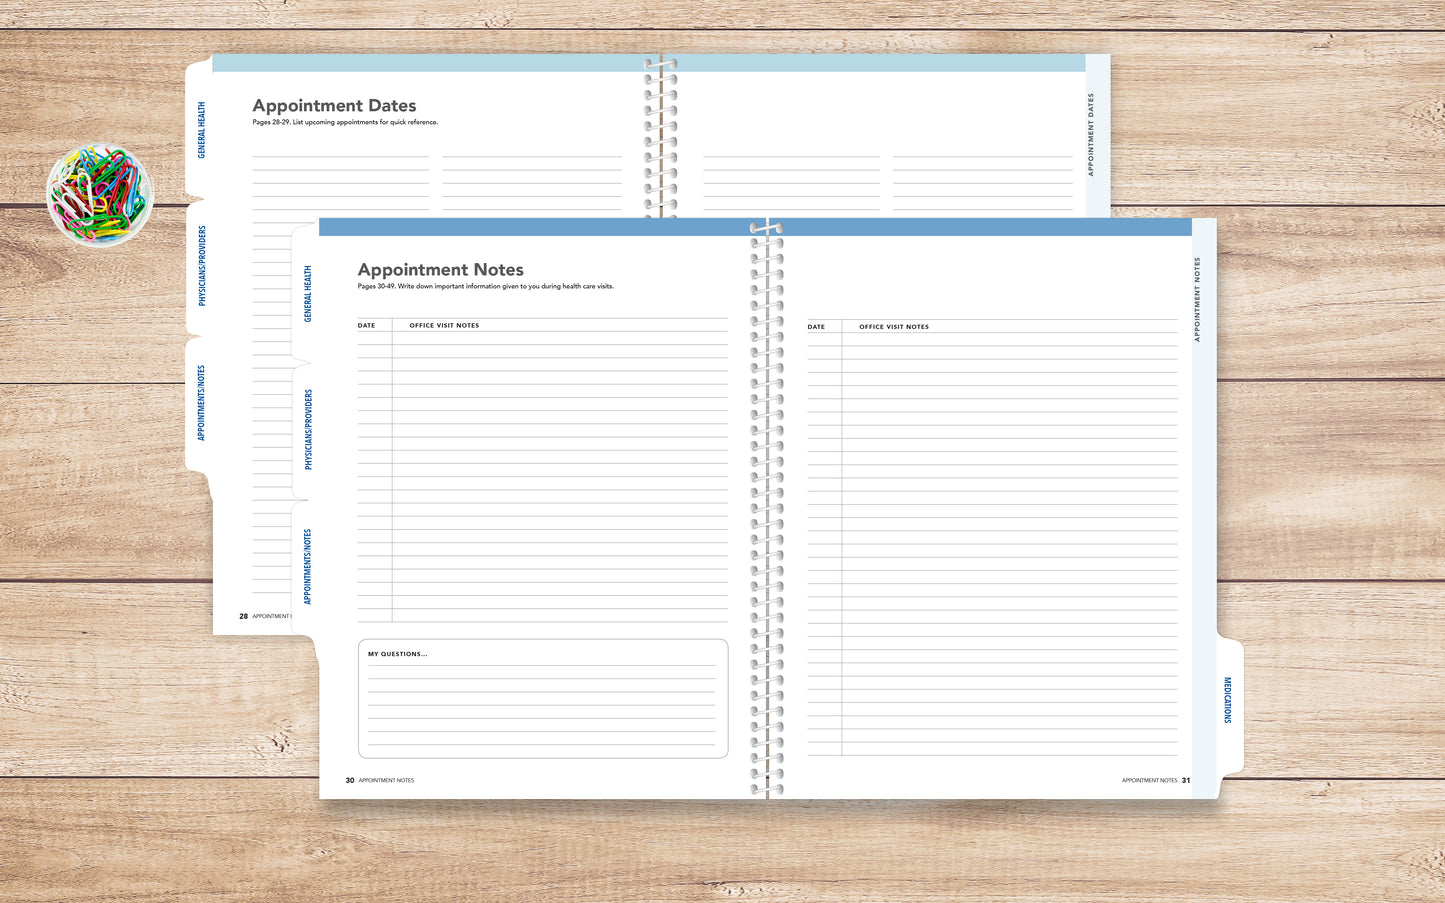Select the APPOINTMENT DATES side tab
Image resolution: width=1445 pixels, height=903 pixels.
point(1092,134)
